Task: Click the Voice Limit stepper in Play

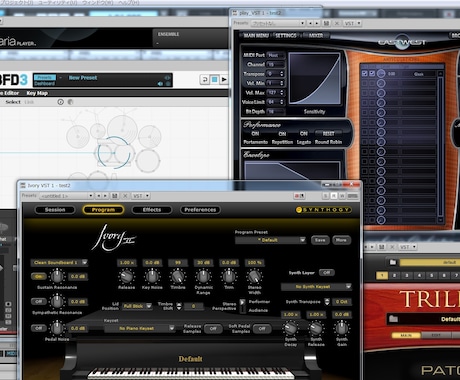Action: (x=282, y=102)
